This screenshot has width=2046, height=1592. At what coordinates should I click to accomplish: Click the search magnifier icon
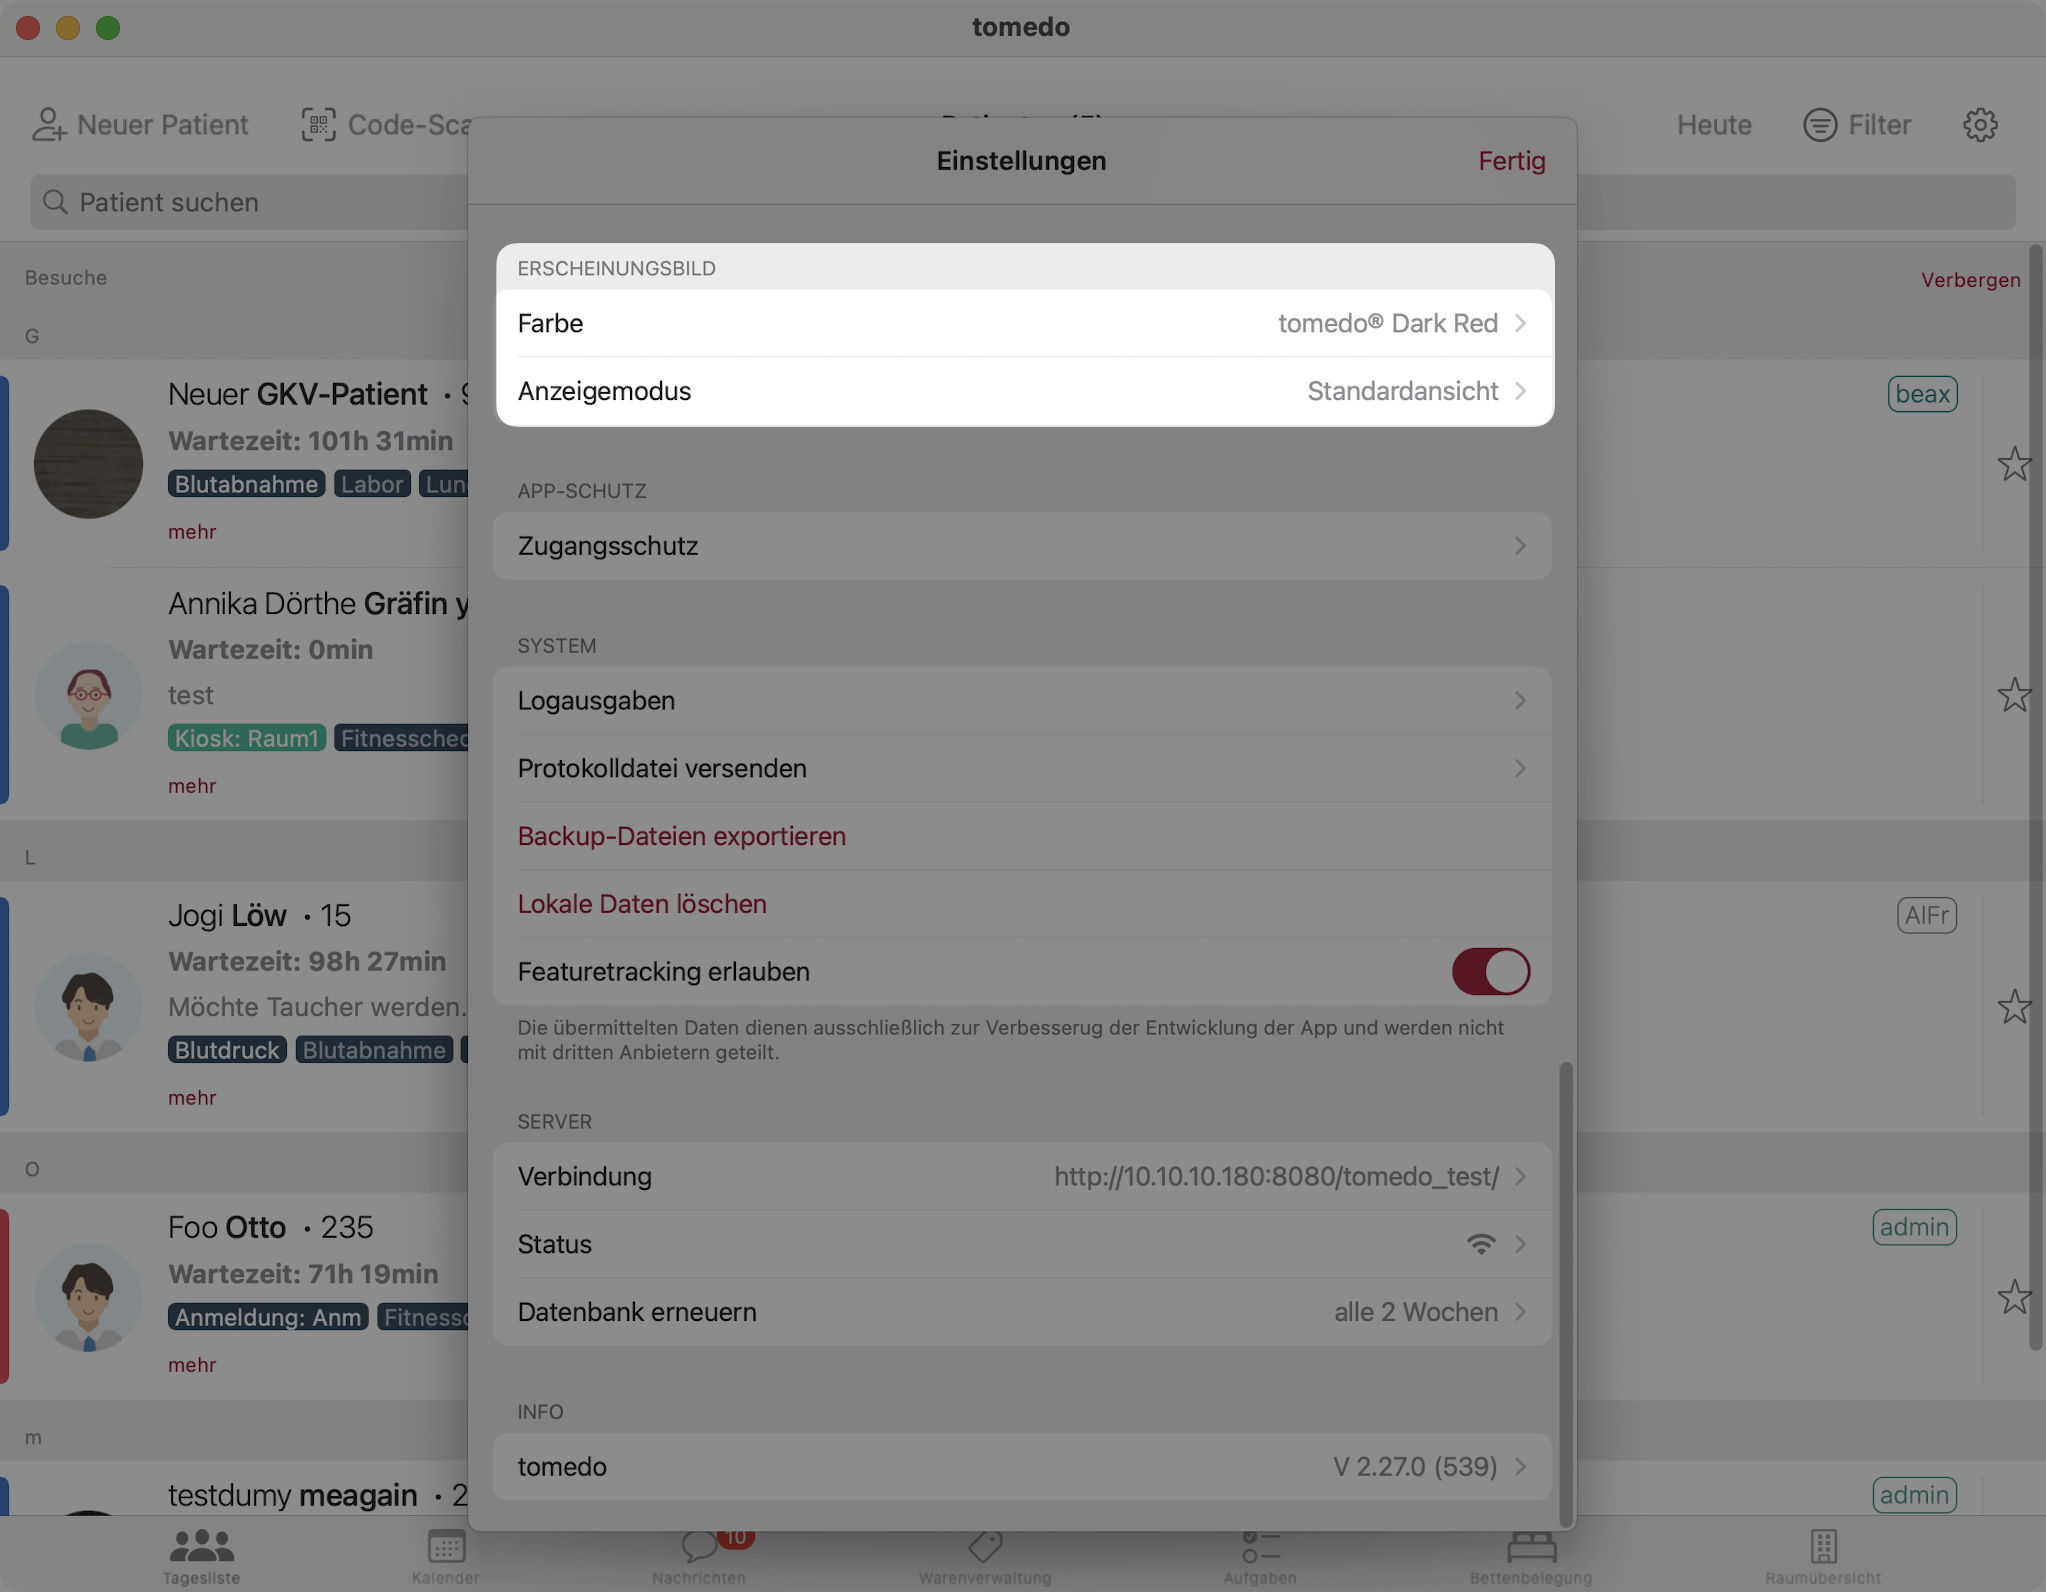(x=56, y=202)
